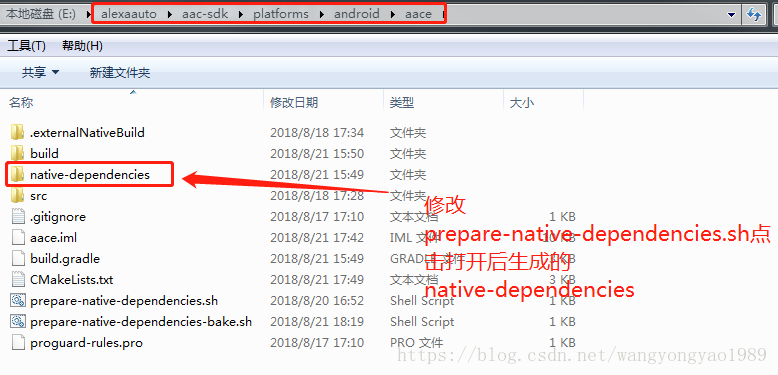Navigate to alexaauto breadcrumb
This screenshot has height=375, width=778.
point(129,14)
